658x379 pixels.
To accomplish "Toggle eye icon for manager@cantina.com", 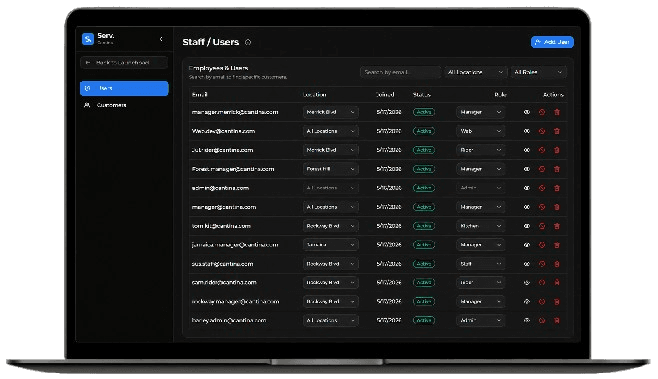I will coord(527,207).
